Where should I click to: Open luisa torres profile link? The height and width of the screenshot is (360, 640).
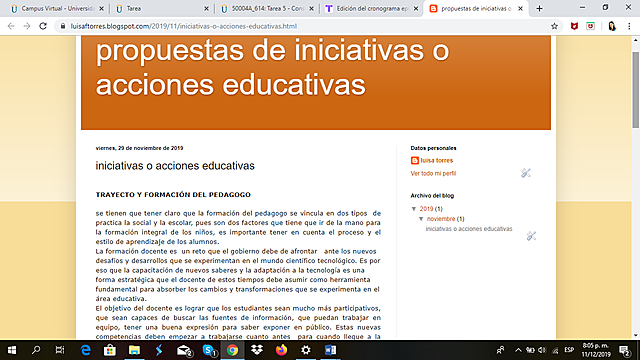[x=437, y=160]
